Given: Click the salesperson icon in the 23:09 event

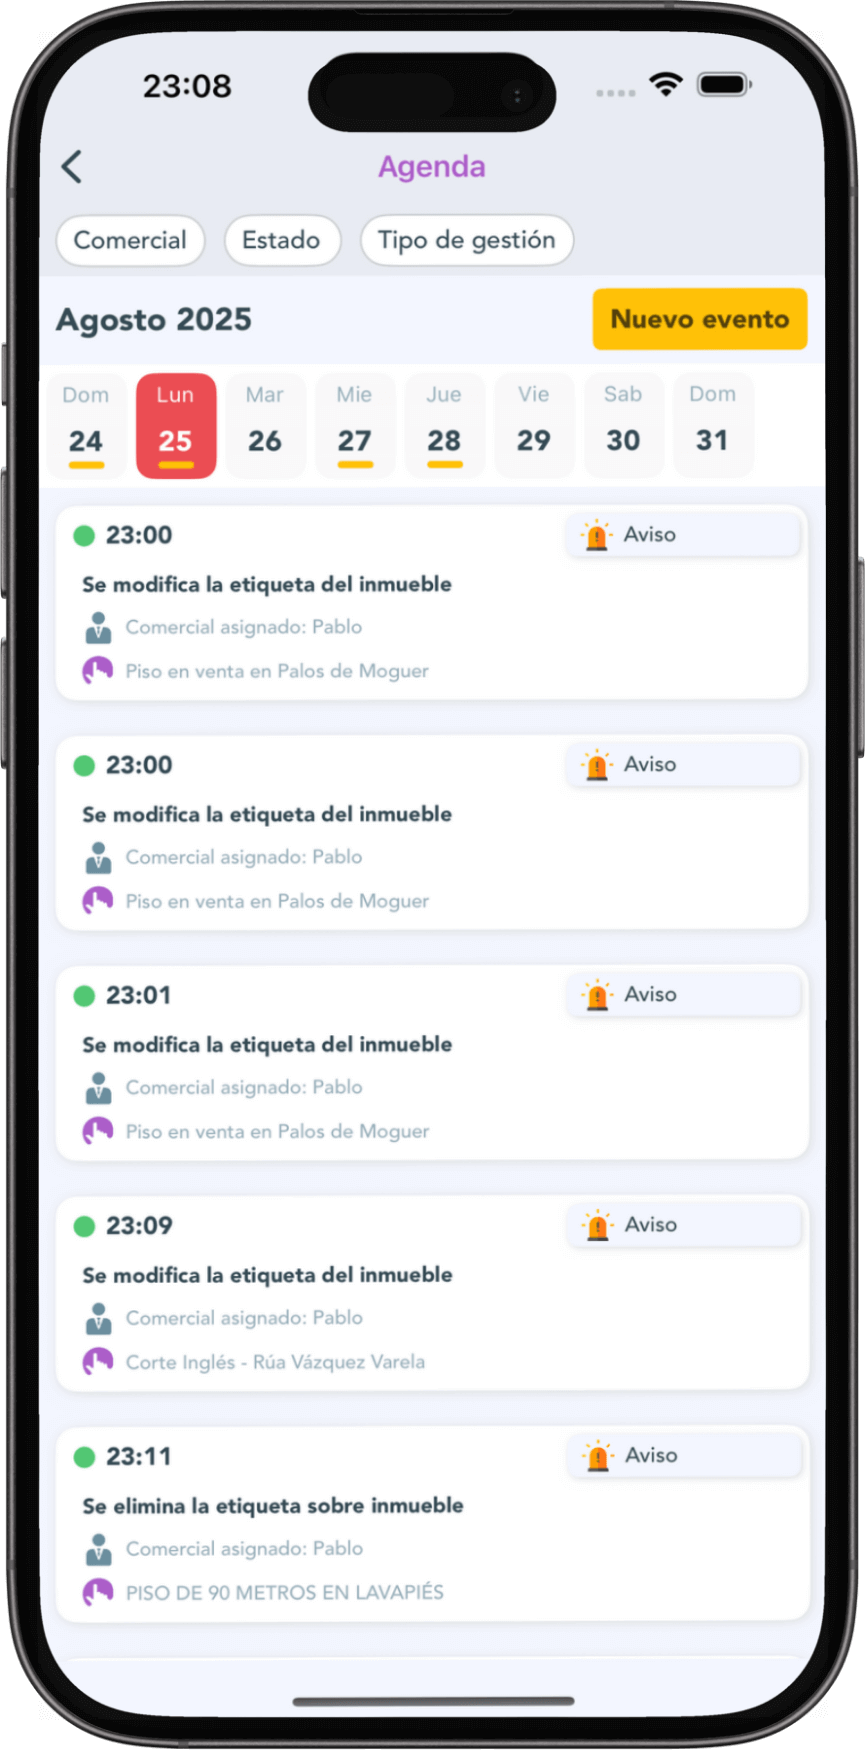Looking at the screenshot, I should pos(98,1318).
